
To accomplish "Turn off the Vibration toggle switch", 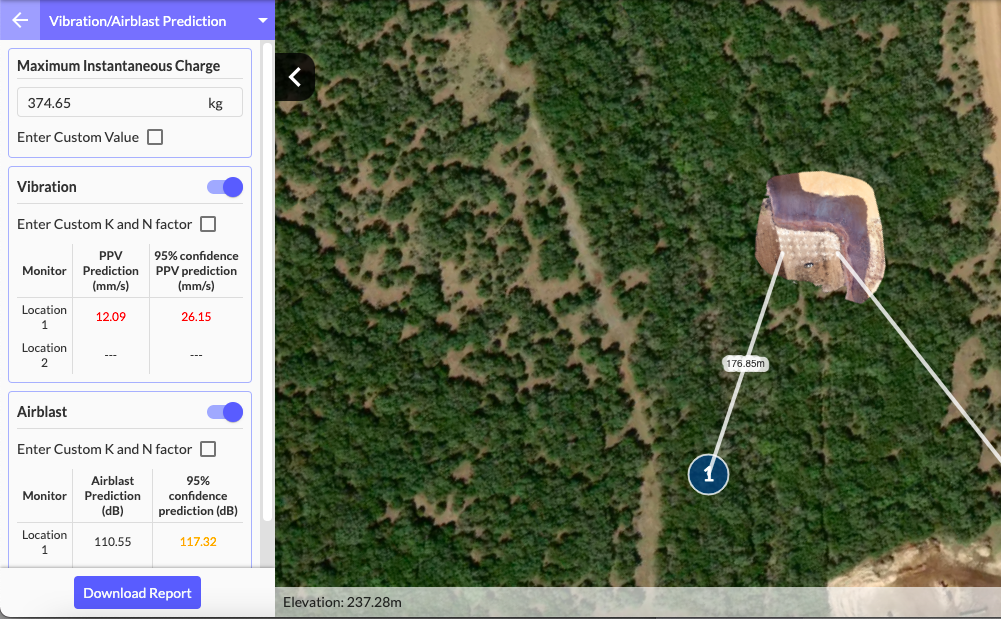I will [x=224, y=187].
